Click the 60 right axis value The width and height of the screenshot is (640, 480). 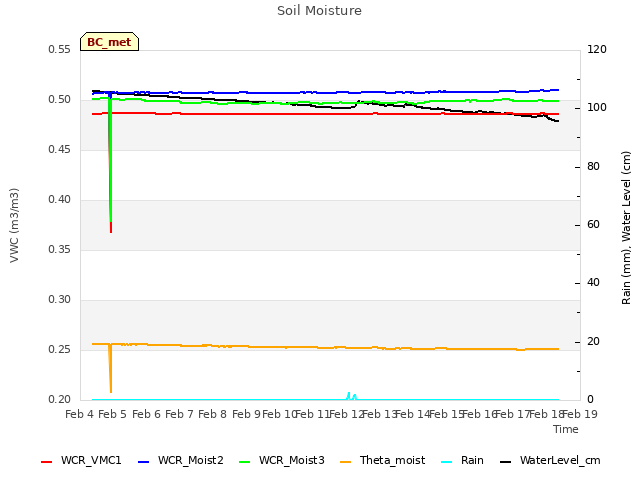(x=593, y=224)
